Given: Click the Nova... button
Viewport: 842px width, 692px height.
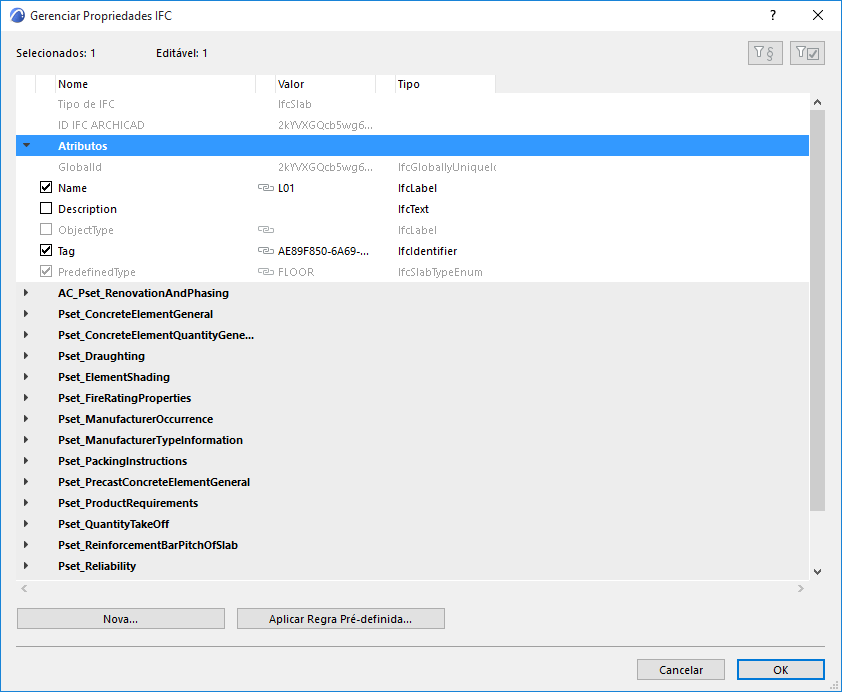Looking at the screenshot, I should 121,618.
